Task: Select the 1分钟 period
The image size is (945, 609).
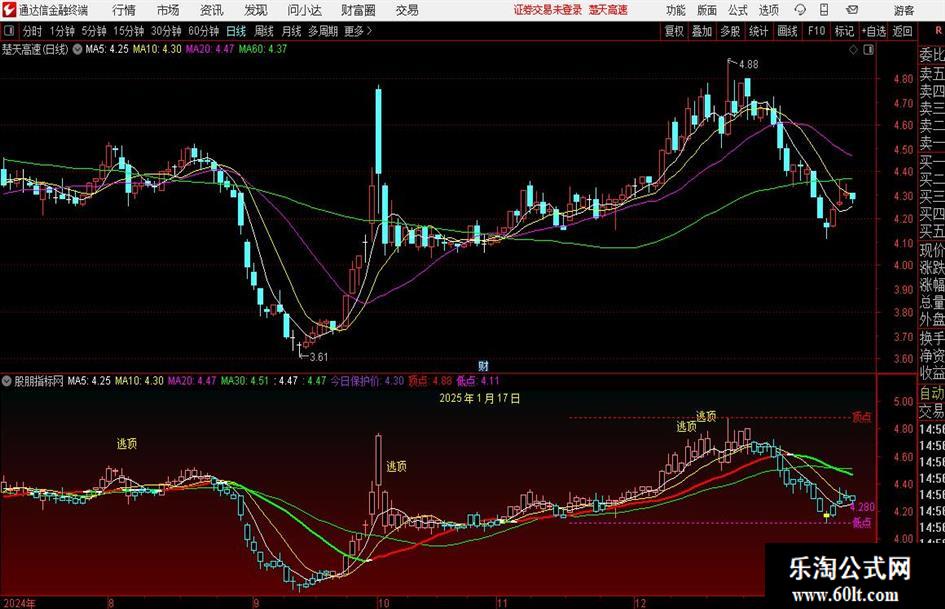Action: (x=62, y=31)
